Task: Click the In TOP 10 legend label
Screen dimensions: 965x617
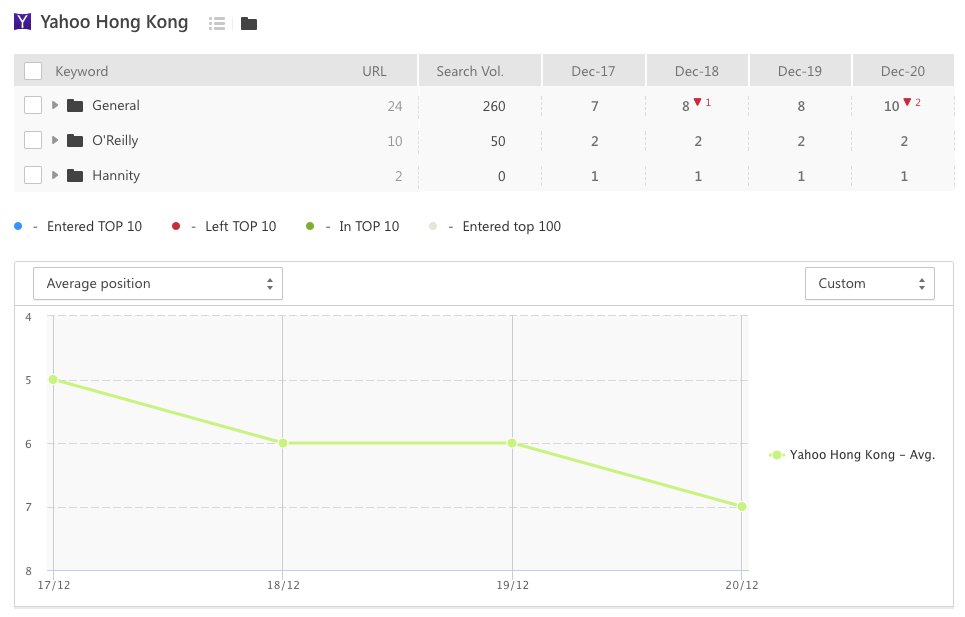Action: pos(369,226)
